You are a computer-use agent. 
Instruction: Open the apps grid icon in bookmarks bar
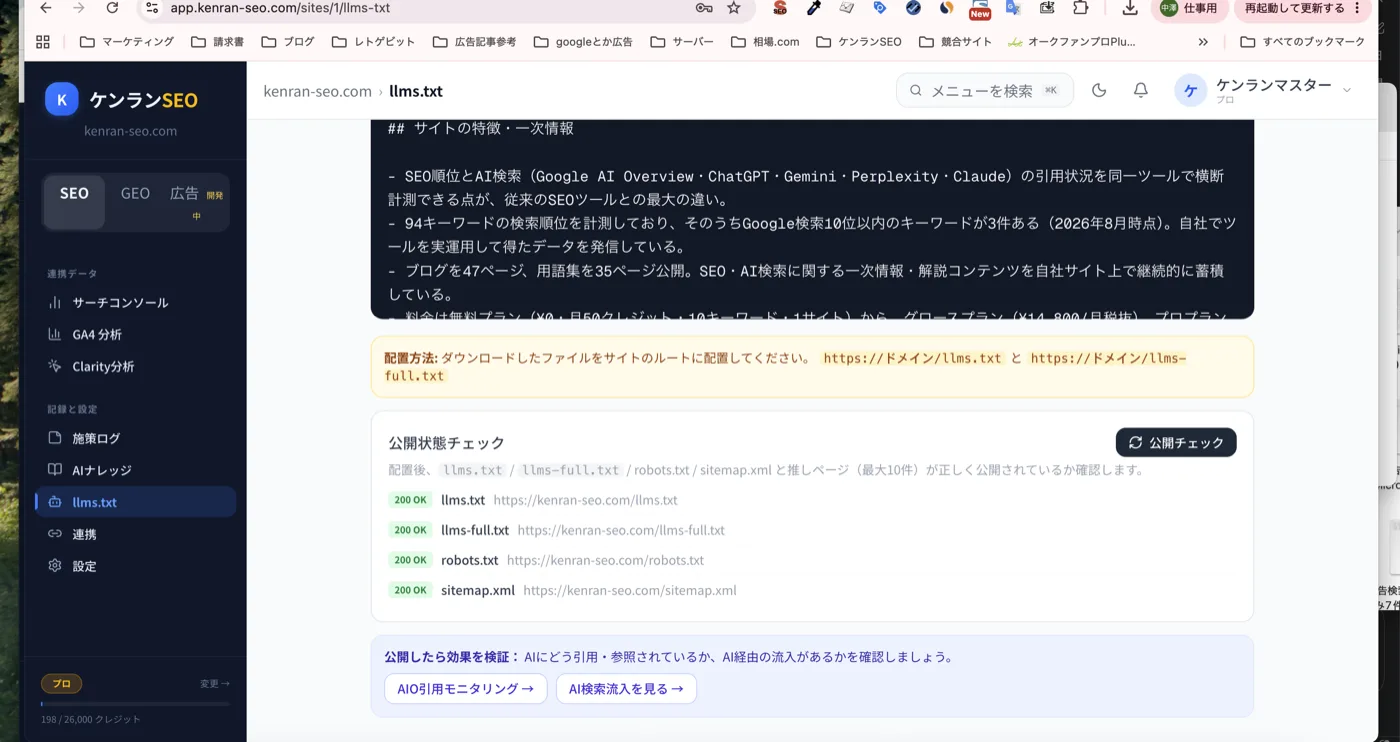click(42, 42)
